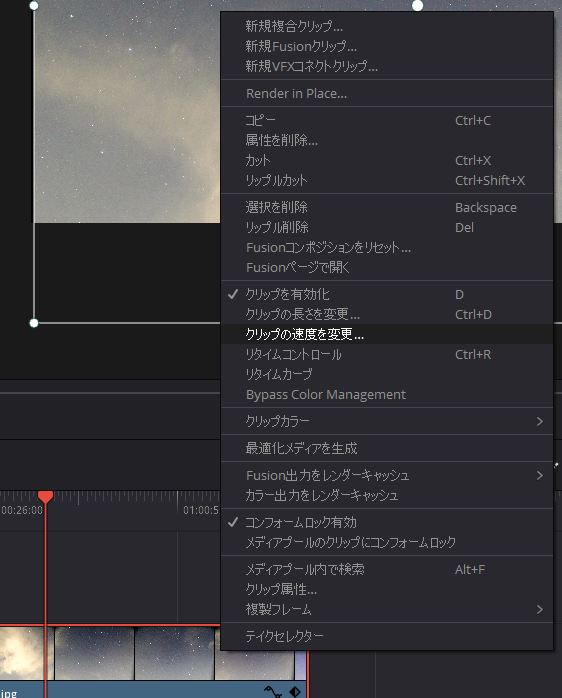Expand Fusion出力をレンダーキャッシュ submenu
The image size is (562, 698).
pyautogui.click(x=387, y=475)
